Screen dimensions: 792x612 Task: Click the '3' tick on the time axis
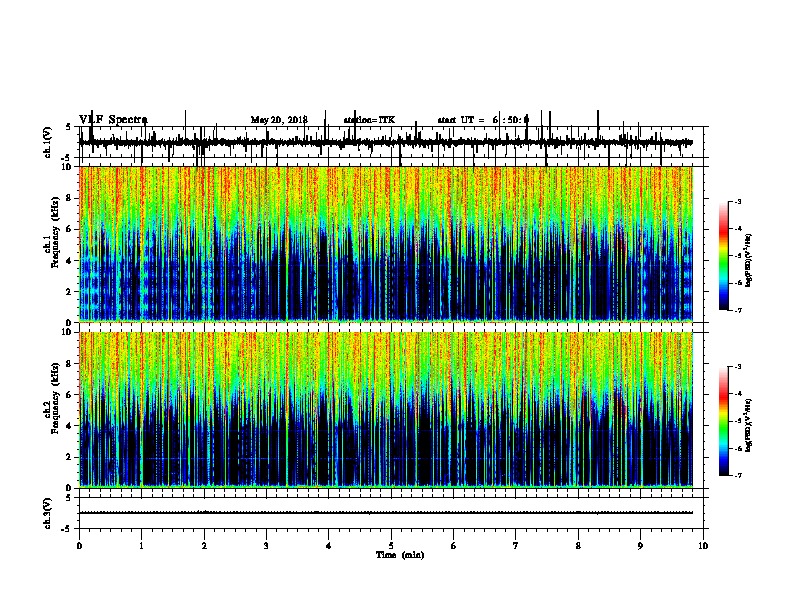[266, 546]
